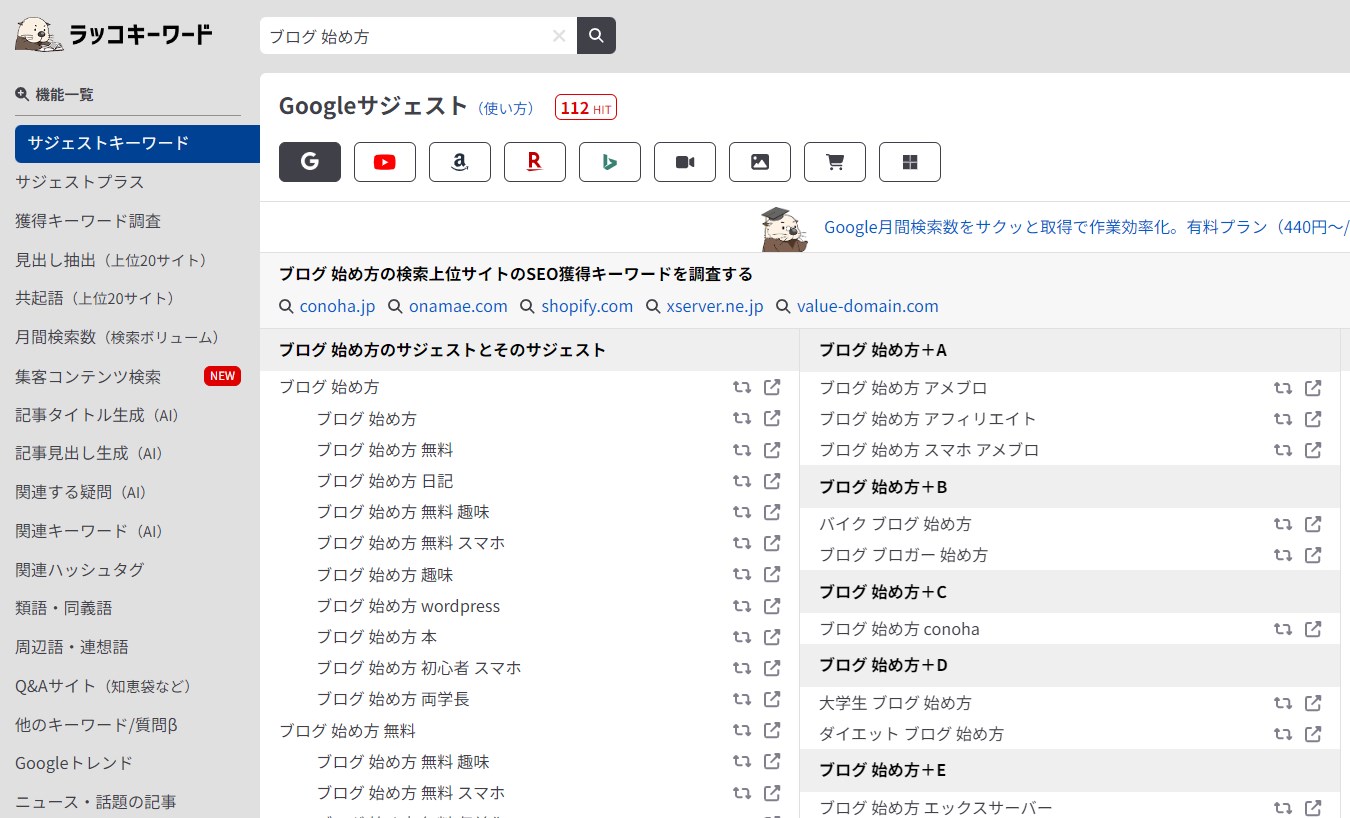
Task: Re-search icon for ブログ 始め方 本
Action: pos(742,636)
